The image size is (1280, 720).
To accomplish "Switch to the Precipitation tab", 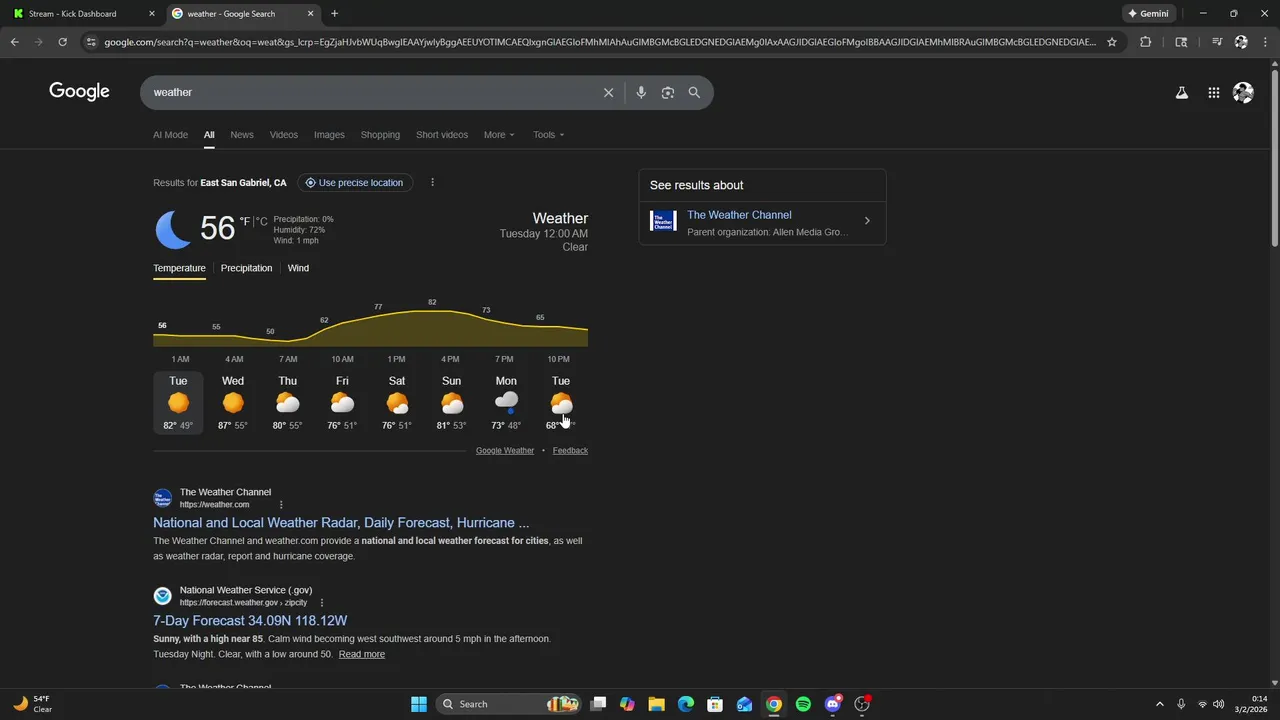I will pyautogui.click(x=246, y=268).
